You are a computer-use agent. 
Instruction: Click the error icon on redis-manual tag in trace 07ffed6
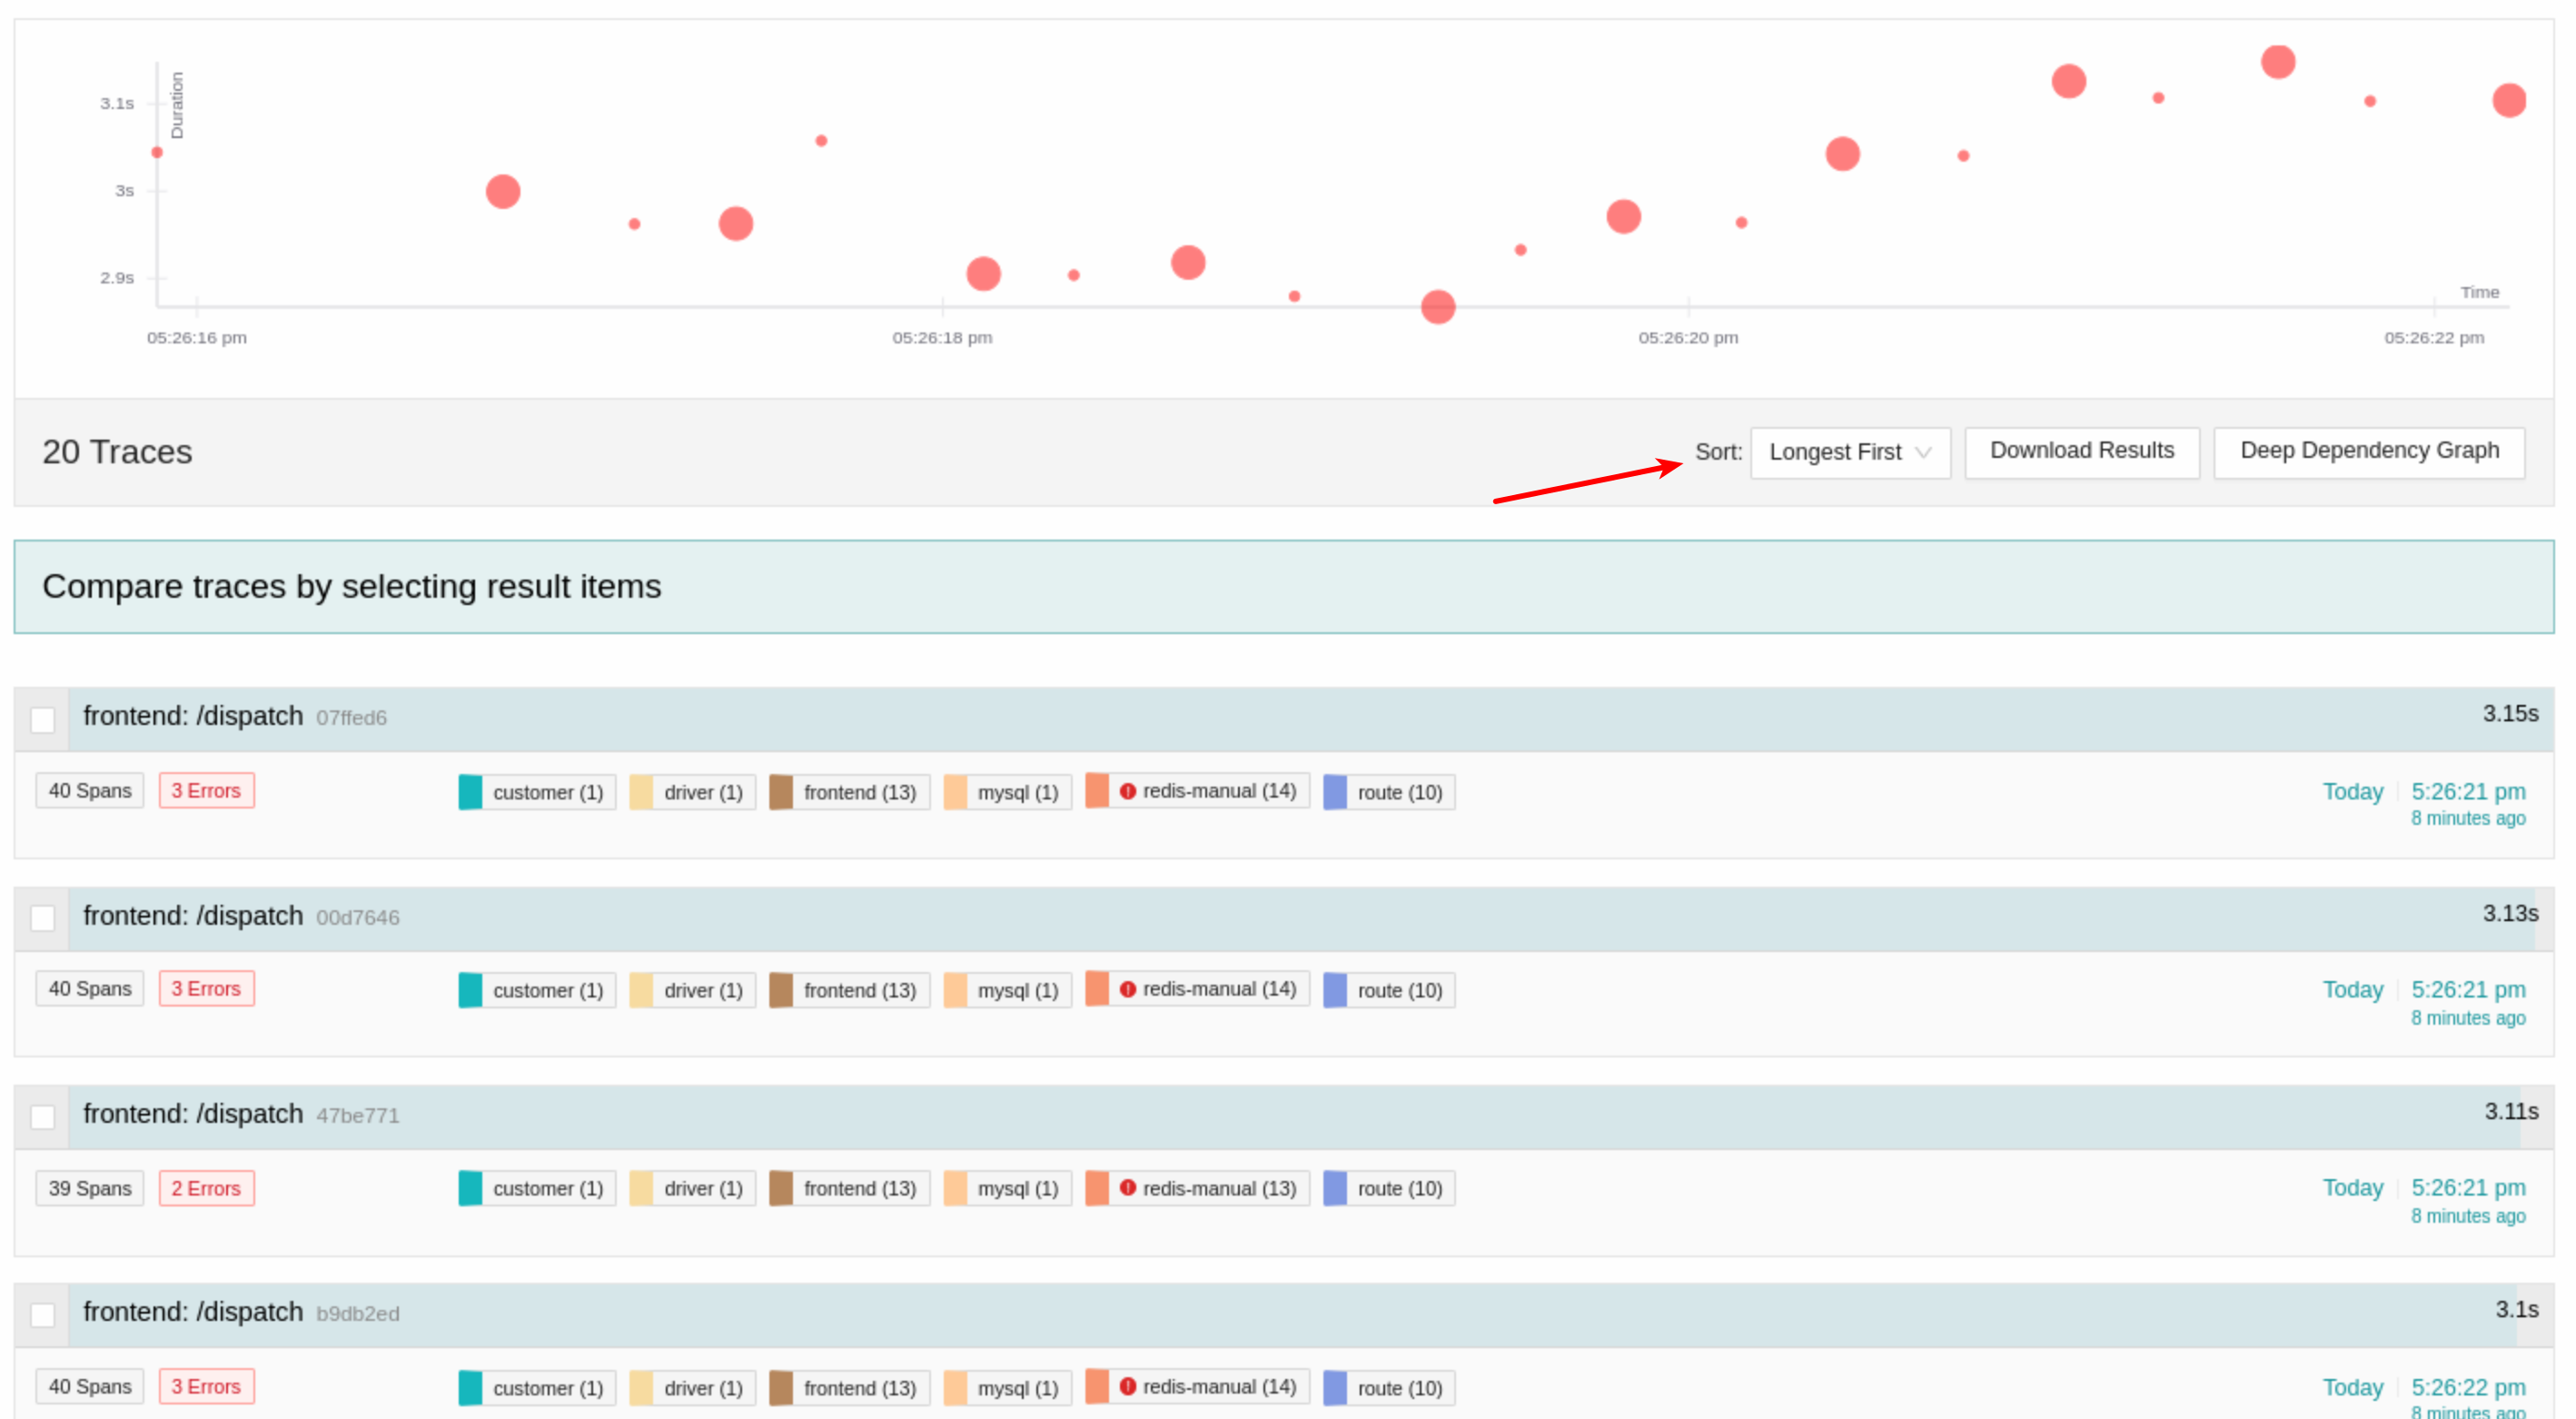tap(1127, 790)
